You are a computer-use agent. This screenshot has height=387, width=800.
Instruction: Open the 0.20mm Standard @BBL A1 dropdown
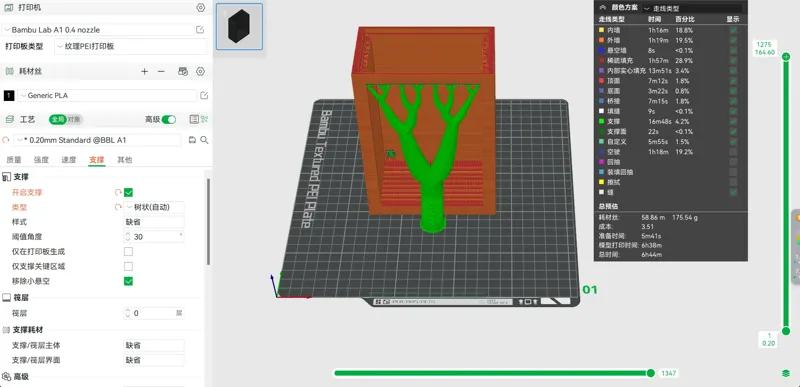[x=97, y=140]
